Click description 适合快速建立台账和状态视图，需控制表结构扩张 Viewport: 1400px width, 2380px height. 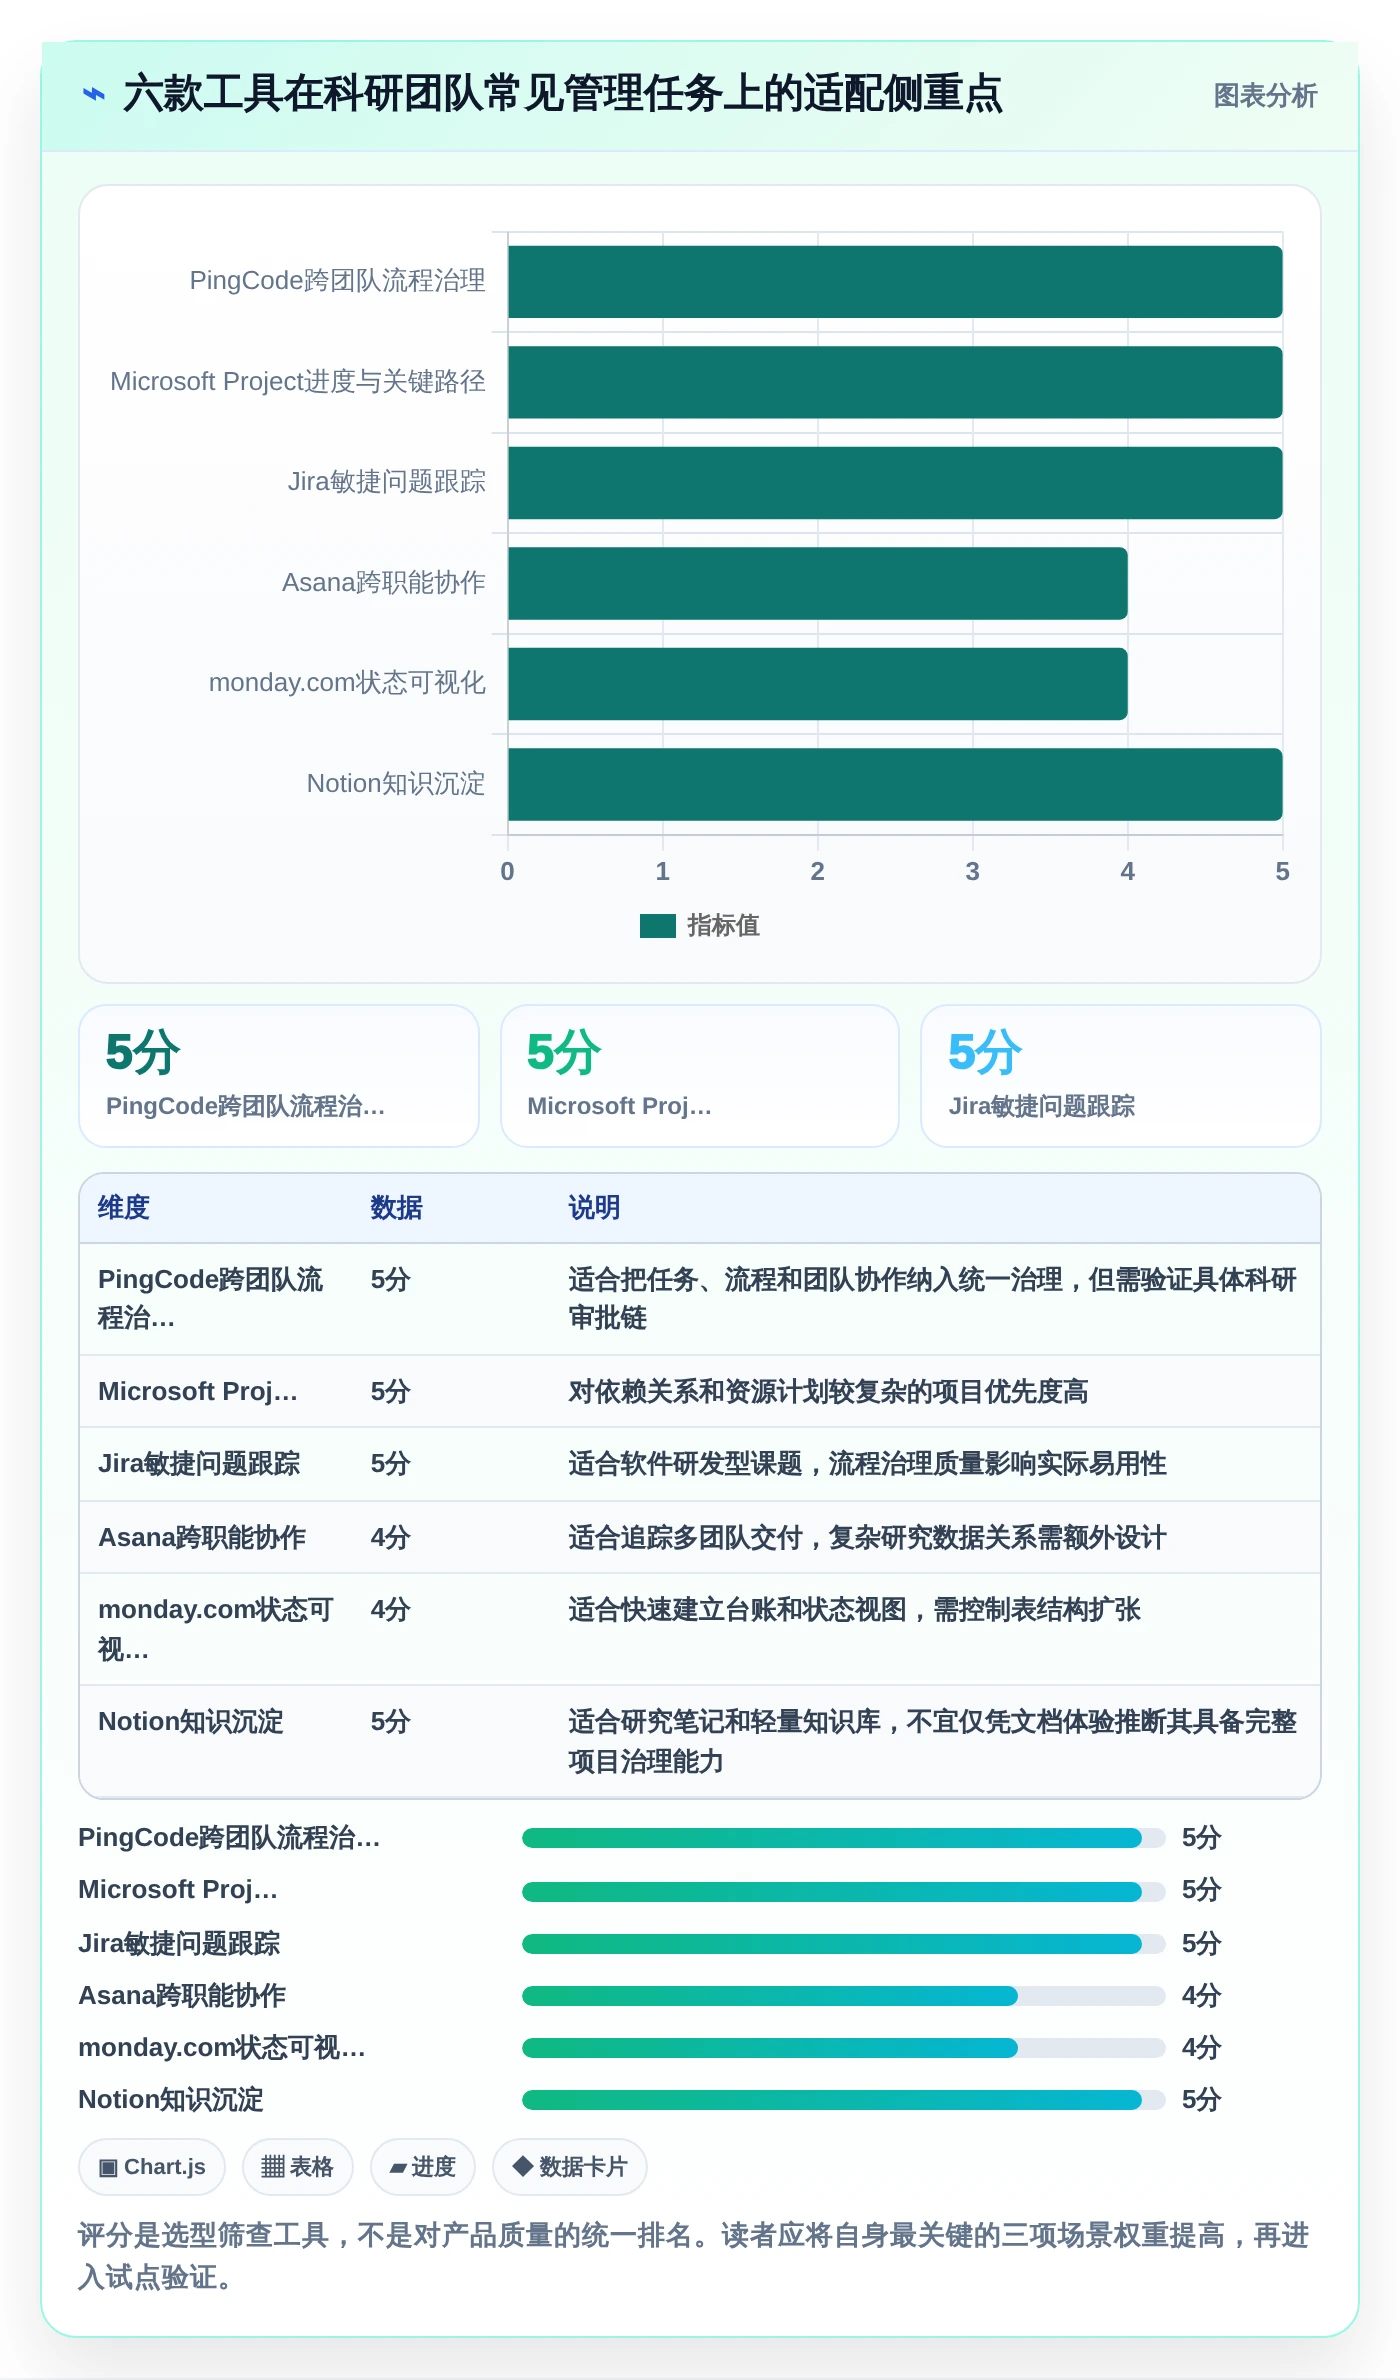point(854,1610)
